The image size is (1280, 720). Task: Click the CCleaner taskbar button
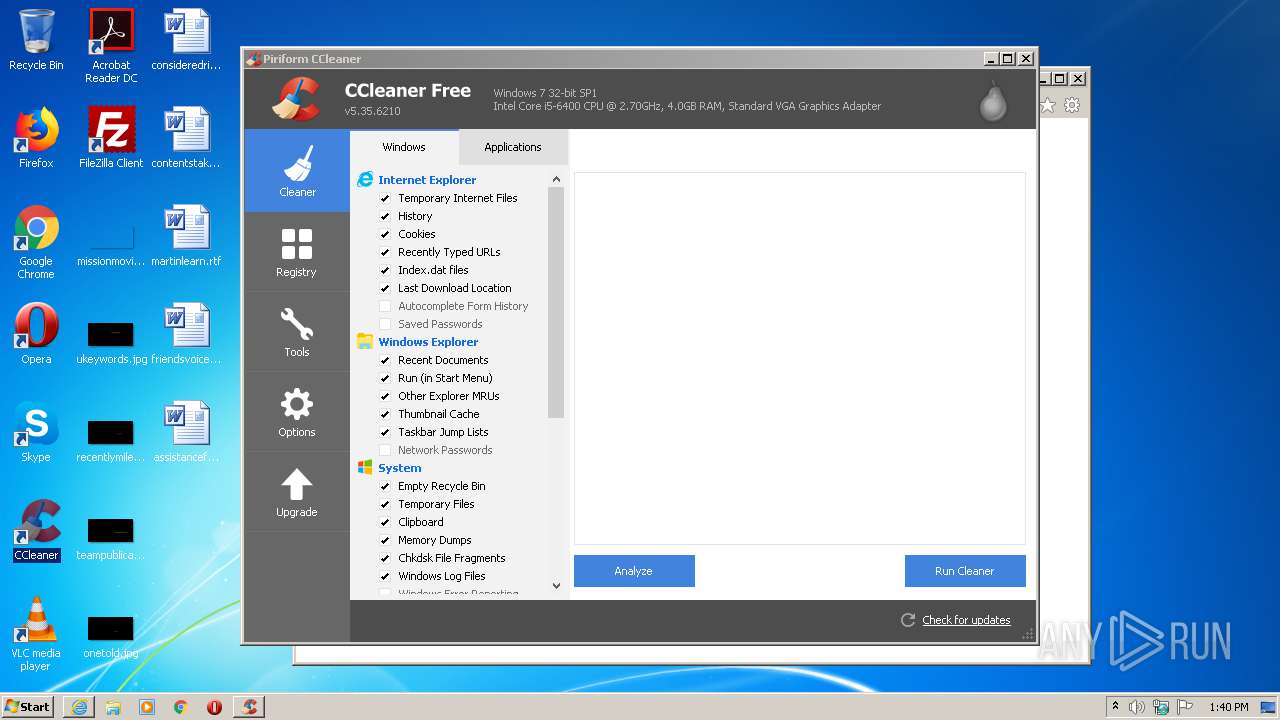point(249,707)
